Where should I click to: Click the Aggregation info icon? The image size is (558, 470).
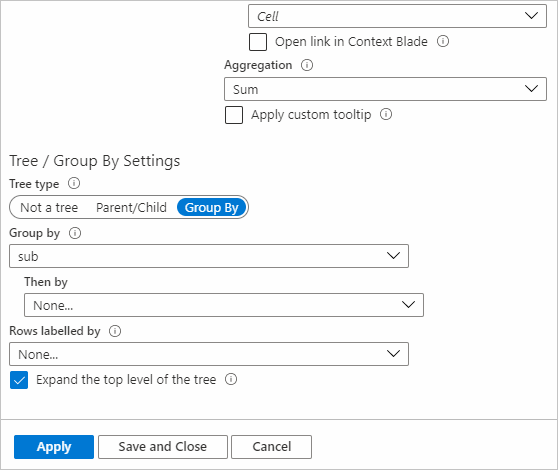coord(307,65)
